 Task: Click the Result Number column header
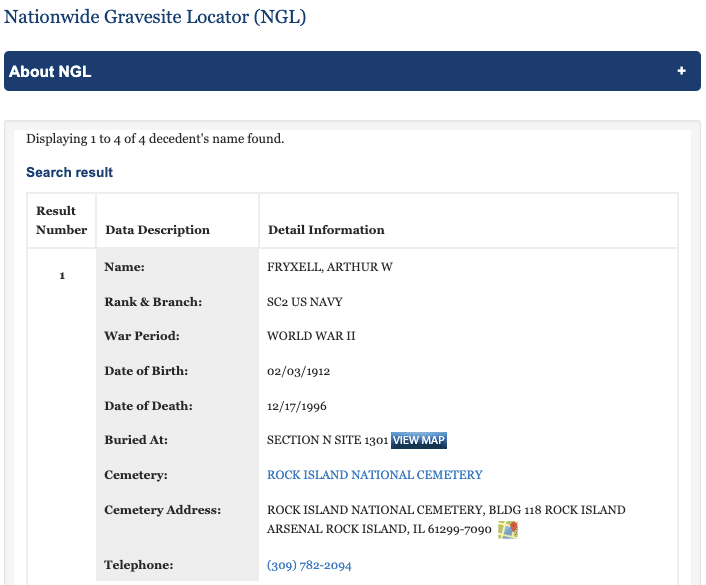(x=61, y=220)
